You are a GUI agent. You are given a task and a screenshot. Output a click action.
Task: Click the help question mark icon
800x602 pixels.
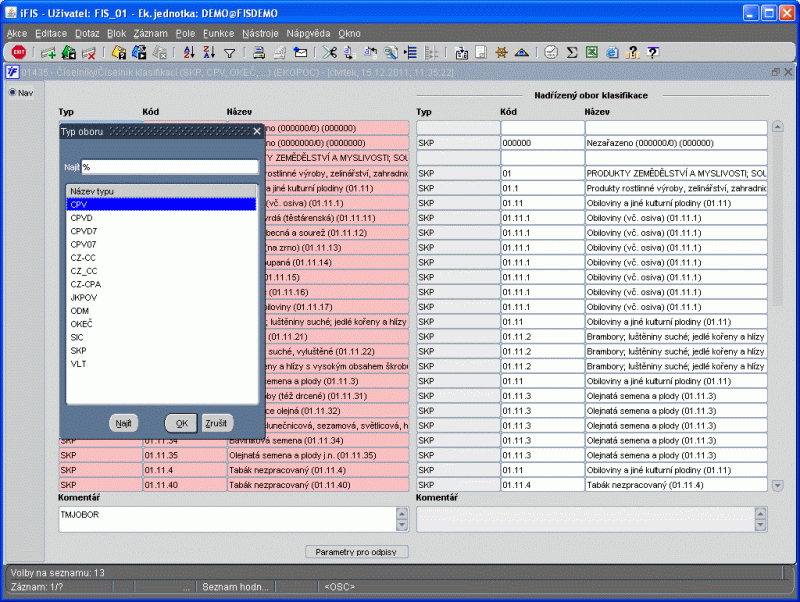click(653, 52)
